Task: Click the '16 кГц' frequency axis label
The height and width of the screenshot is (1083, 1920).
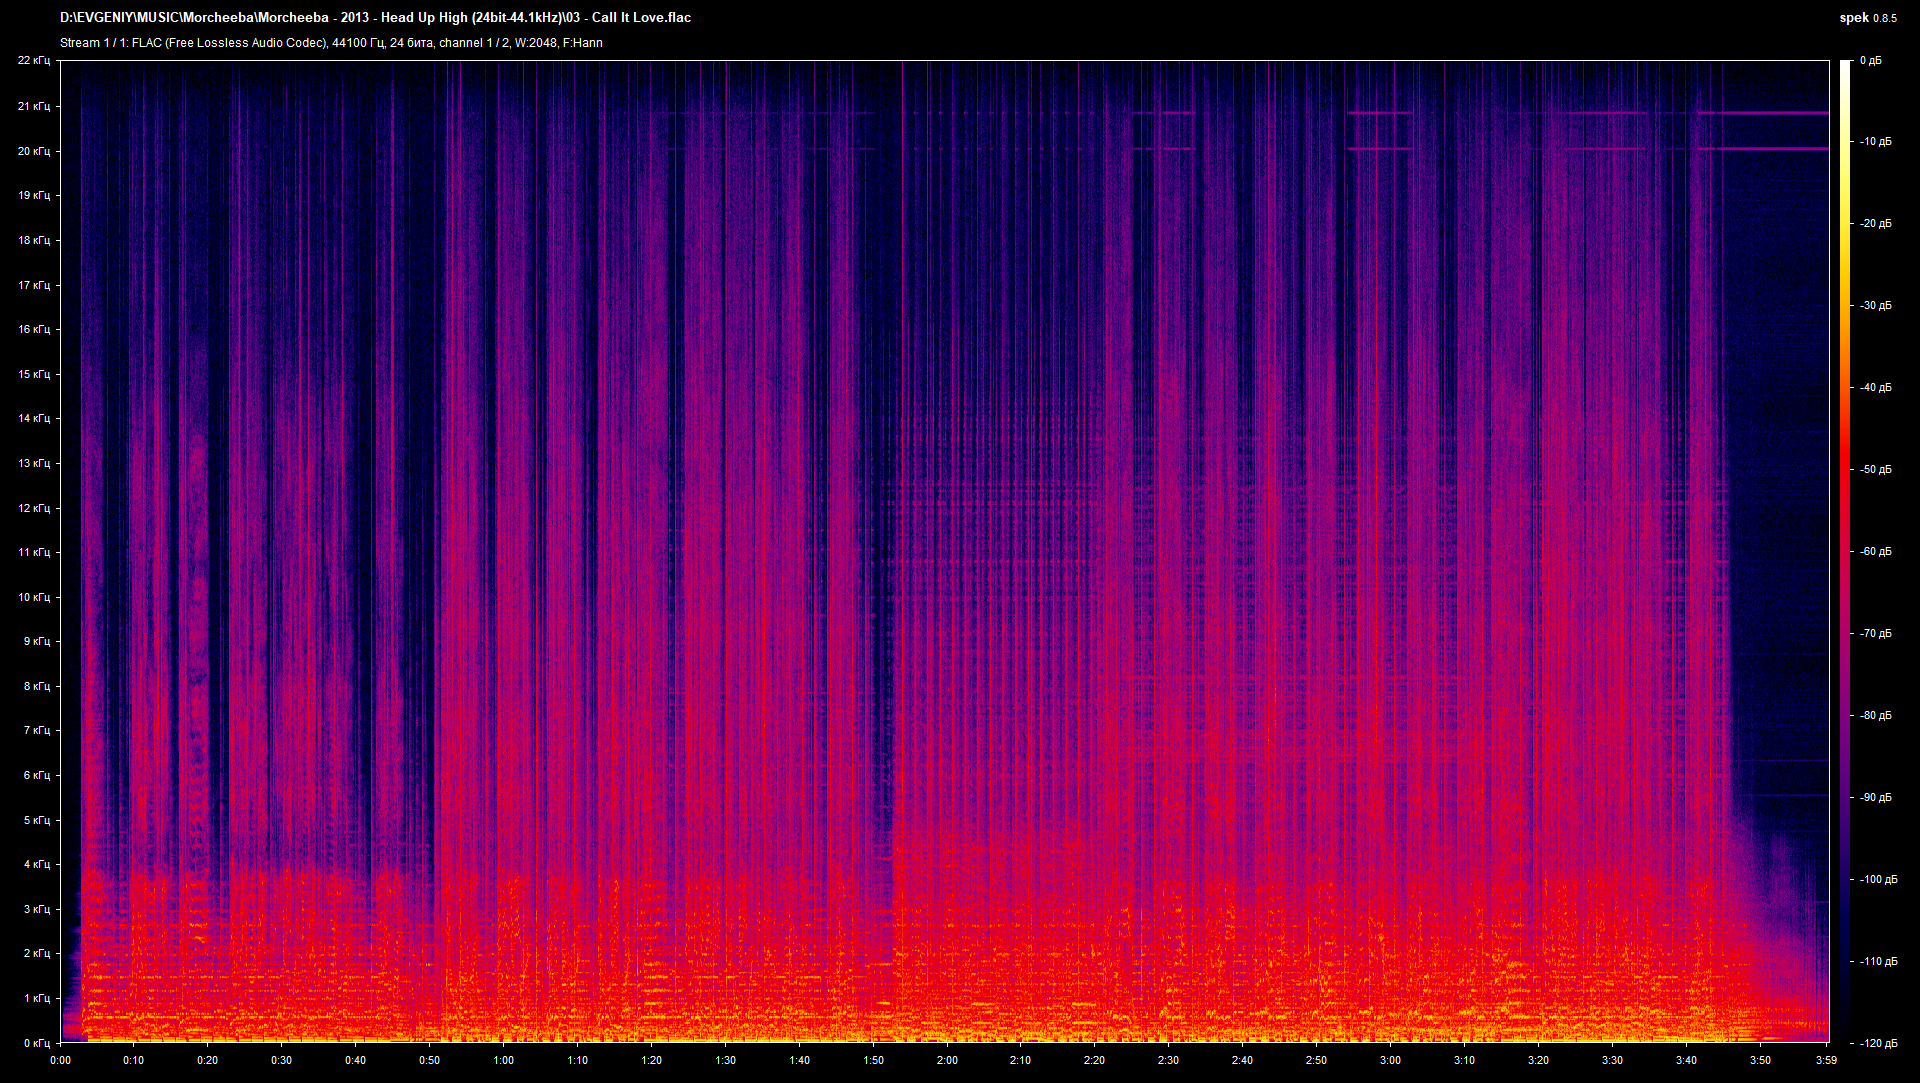Action: coord(34,329)
